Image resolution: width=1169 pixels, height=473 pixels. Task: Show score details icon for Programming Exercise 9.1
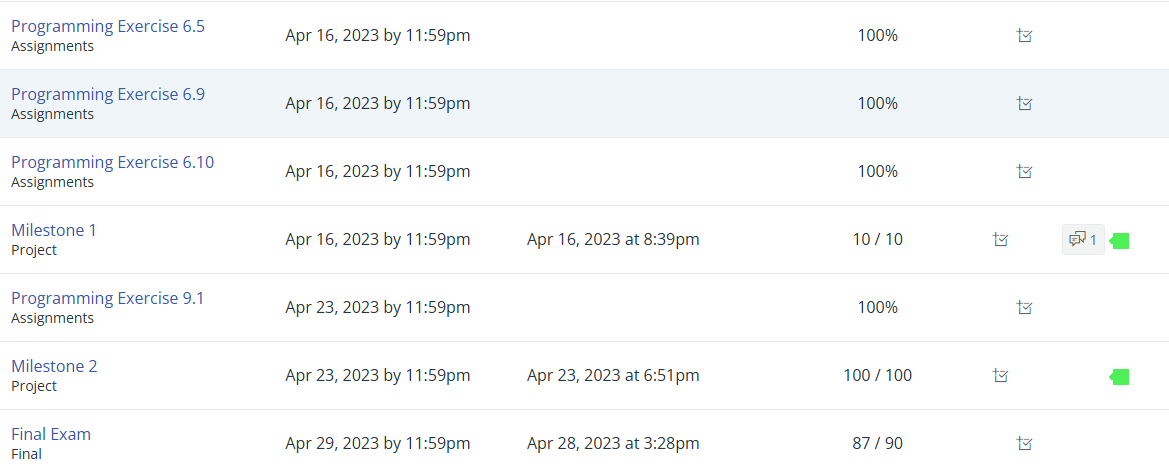[1025, 307]
